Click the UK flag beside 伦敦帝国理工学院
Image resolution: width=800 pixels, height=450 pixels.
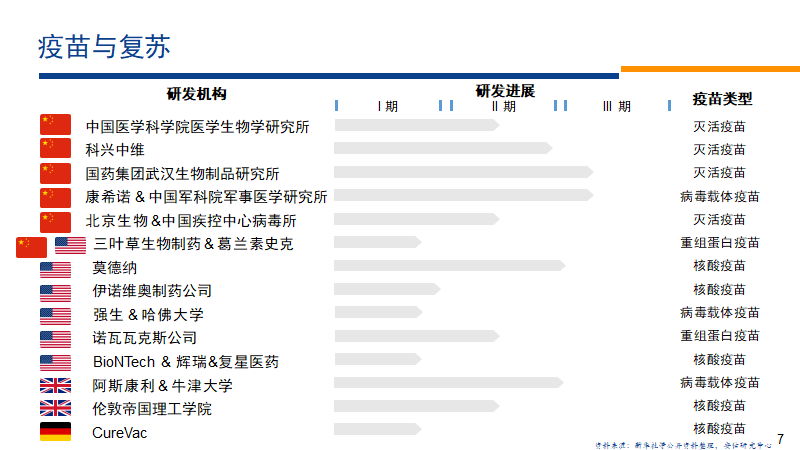tap(56, 408)
